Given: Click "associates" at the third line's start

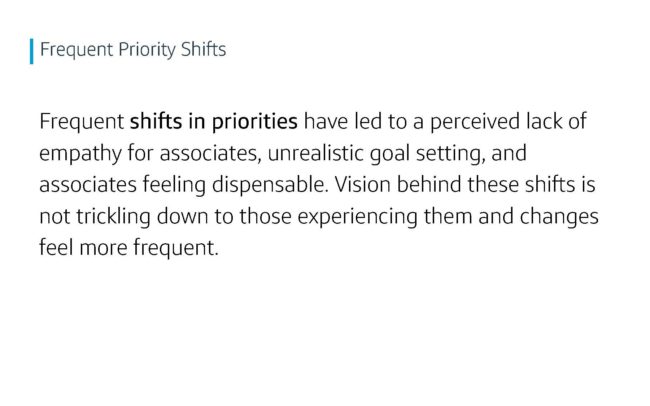Looking at the screenshot, I should [x=88, y=185].
